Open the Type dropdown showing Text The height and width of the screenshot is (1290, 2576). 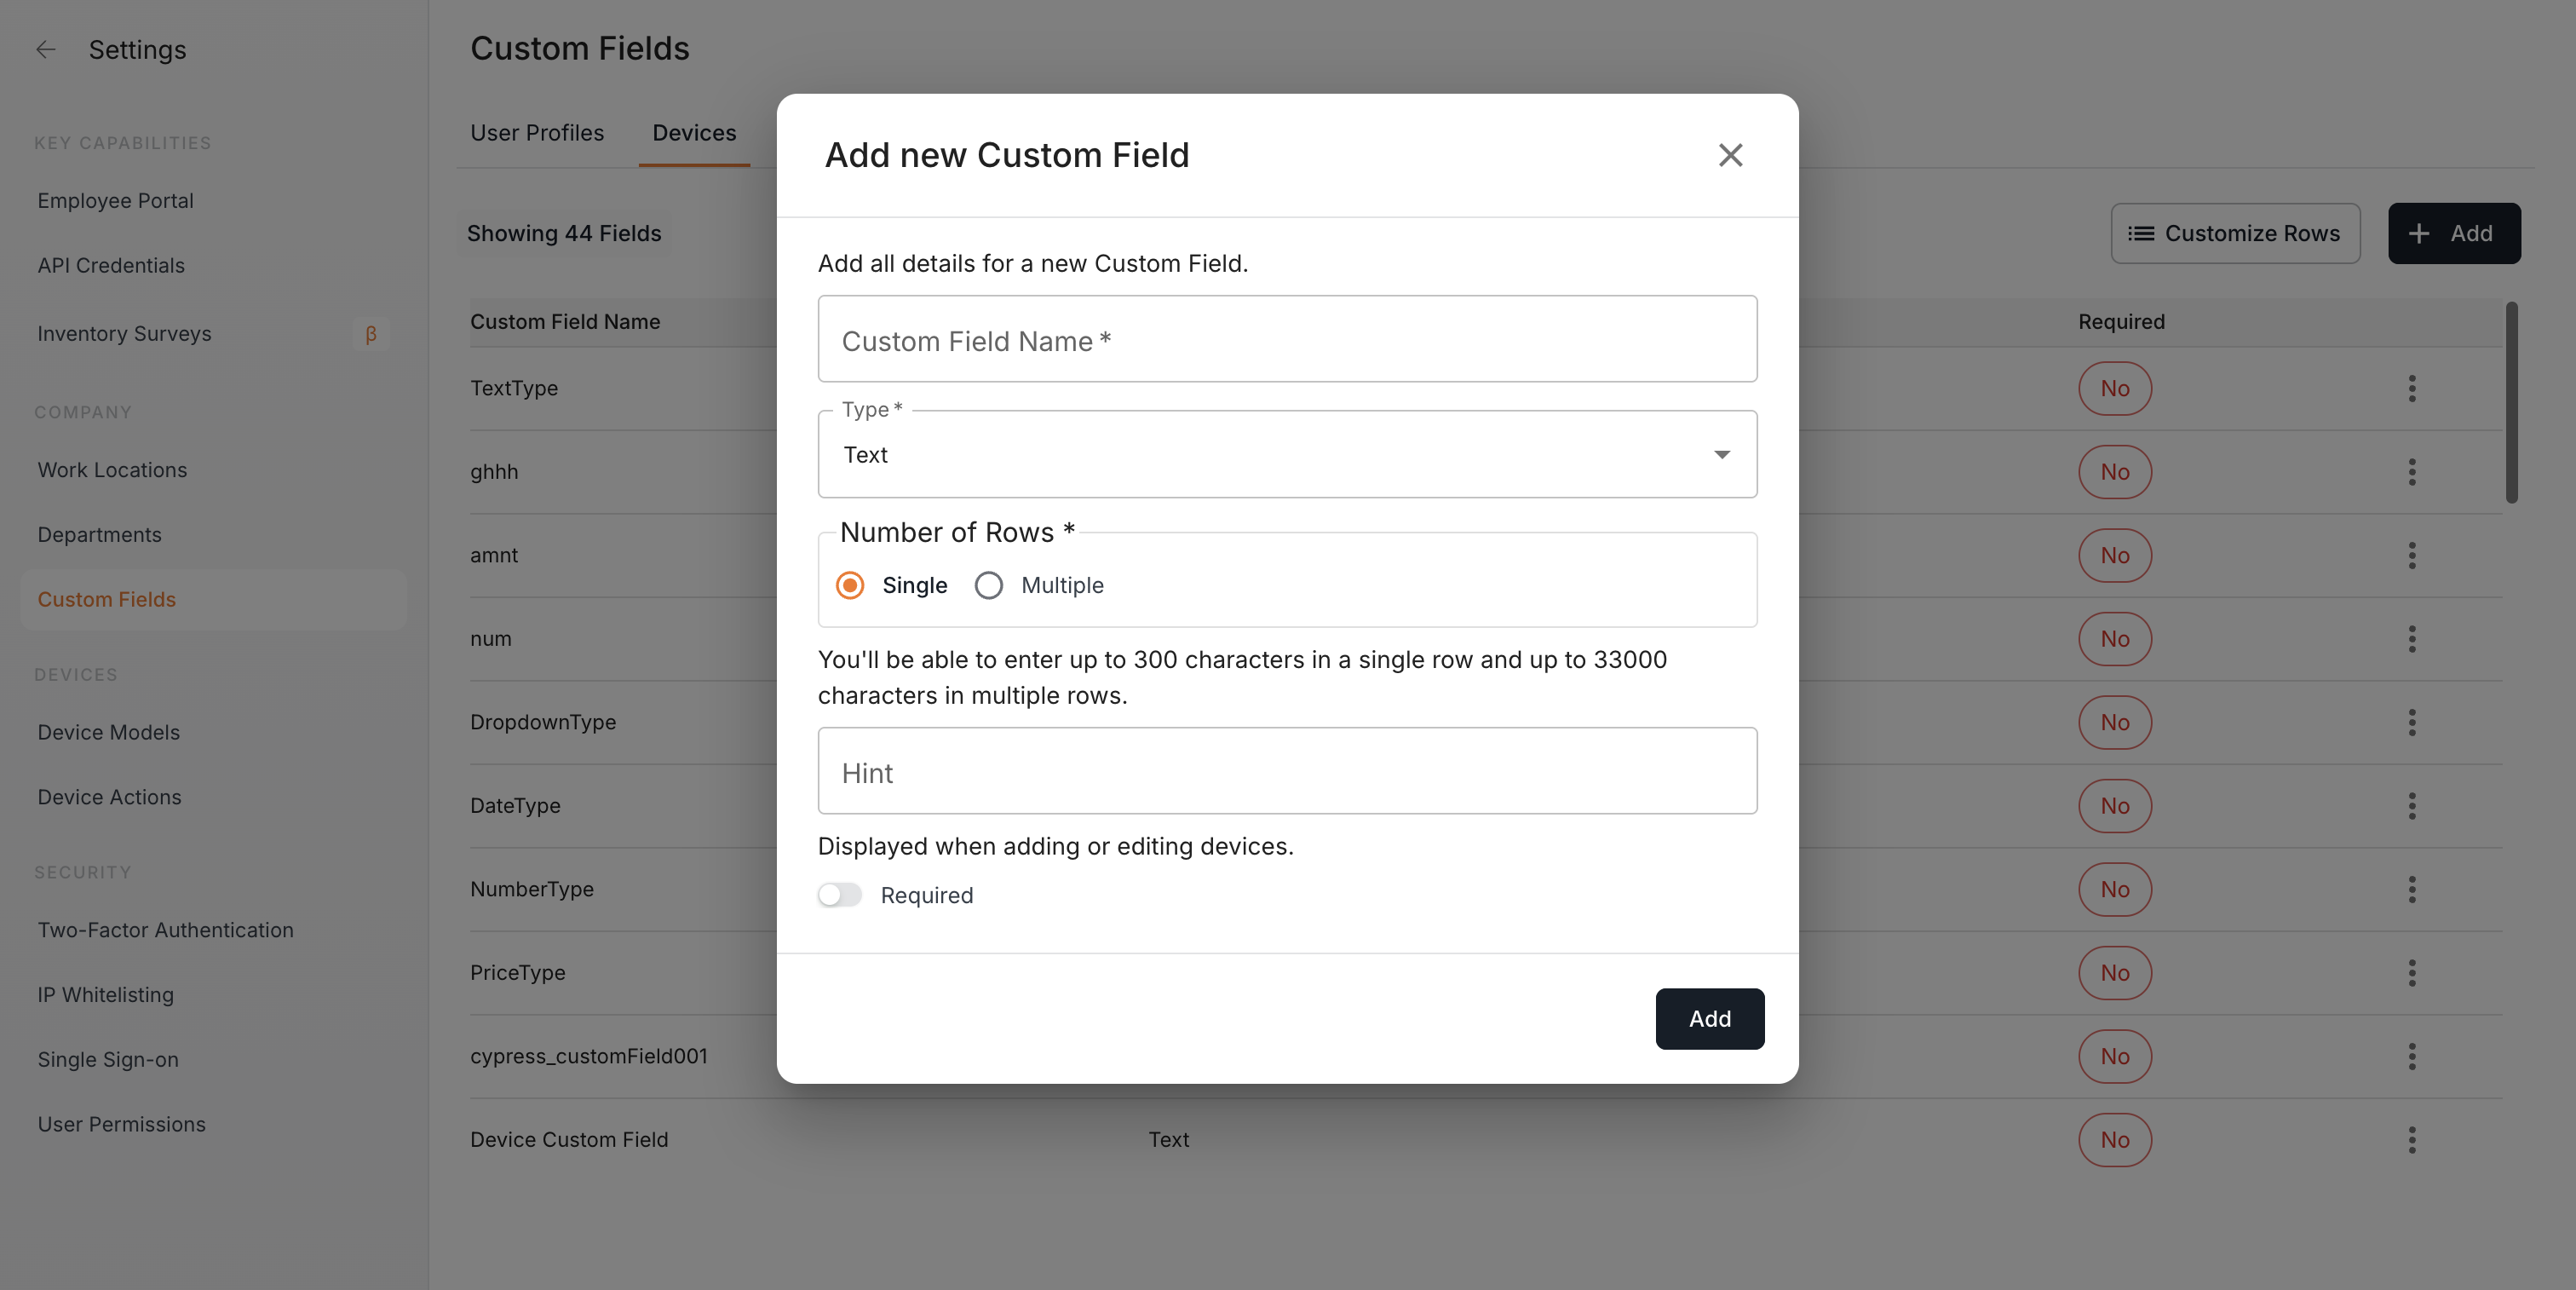click(1287, 455)
